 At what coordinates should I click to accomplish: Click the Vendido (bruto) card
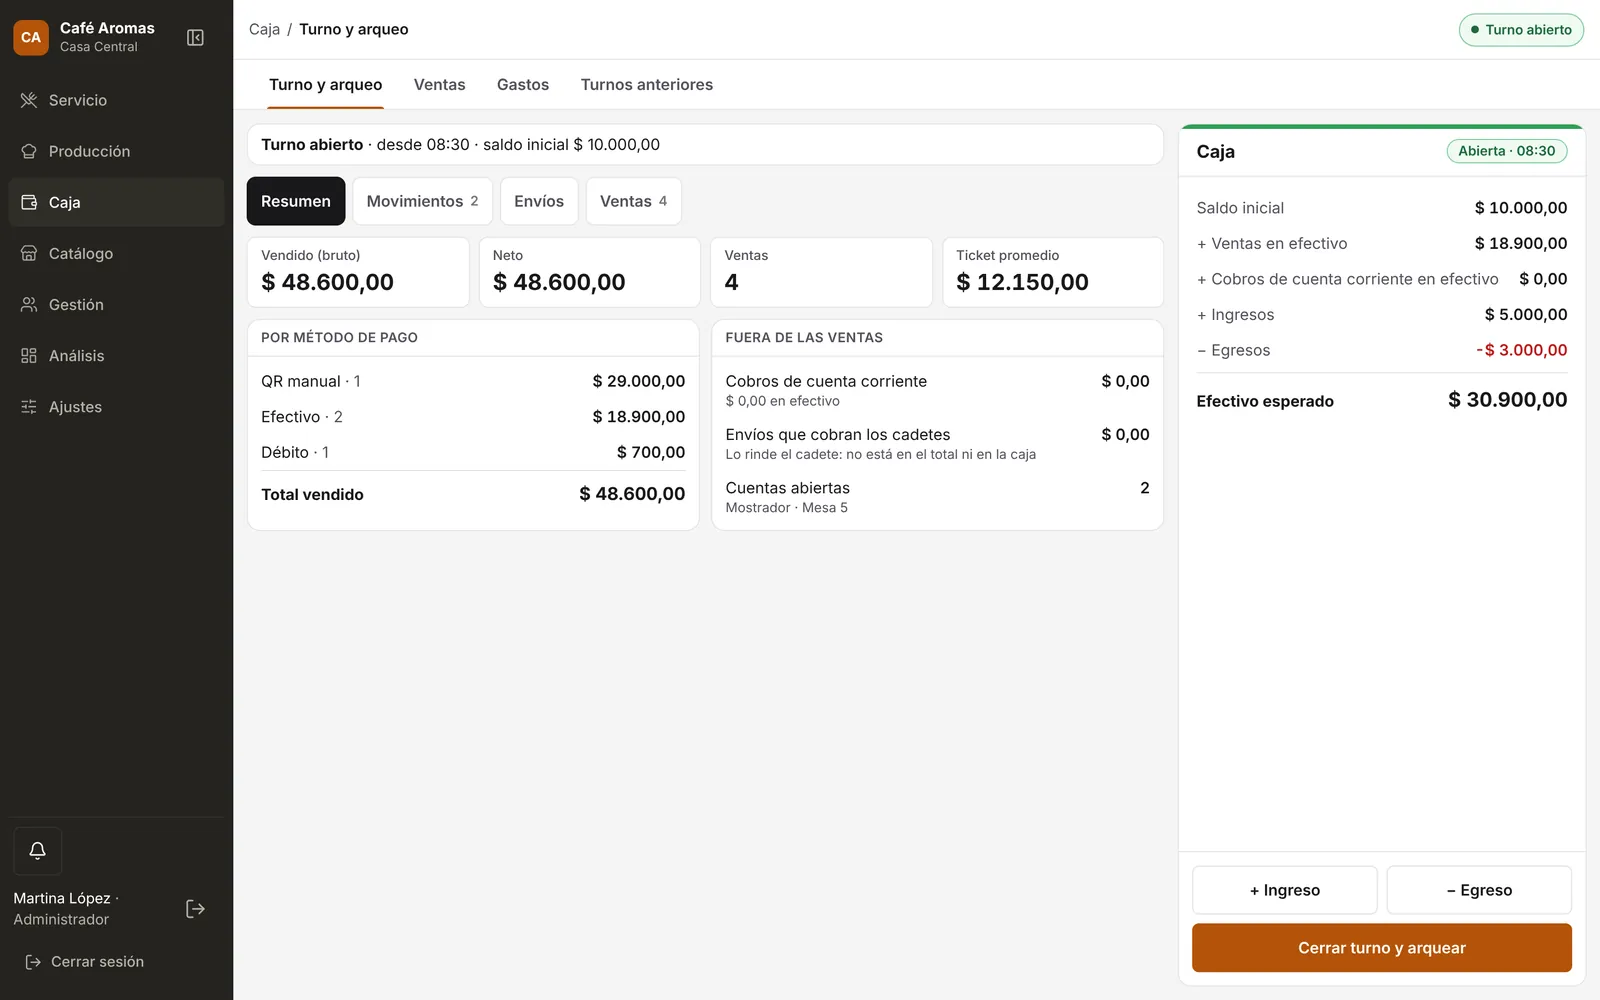[358, 272]
